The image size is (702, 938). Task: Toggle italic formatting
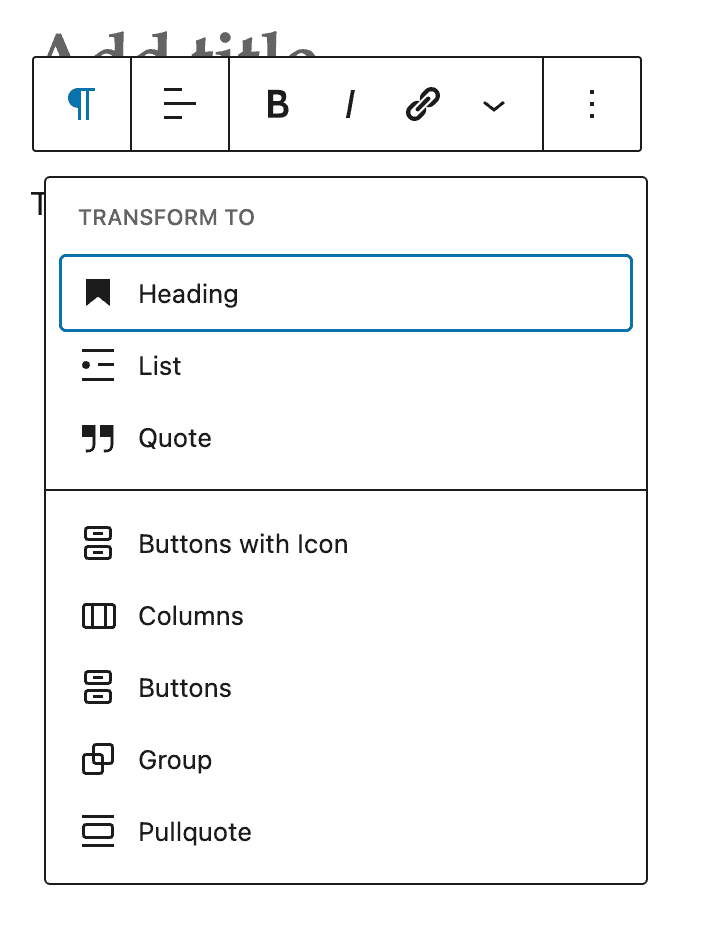click(350, 104)
